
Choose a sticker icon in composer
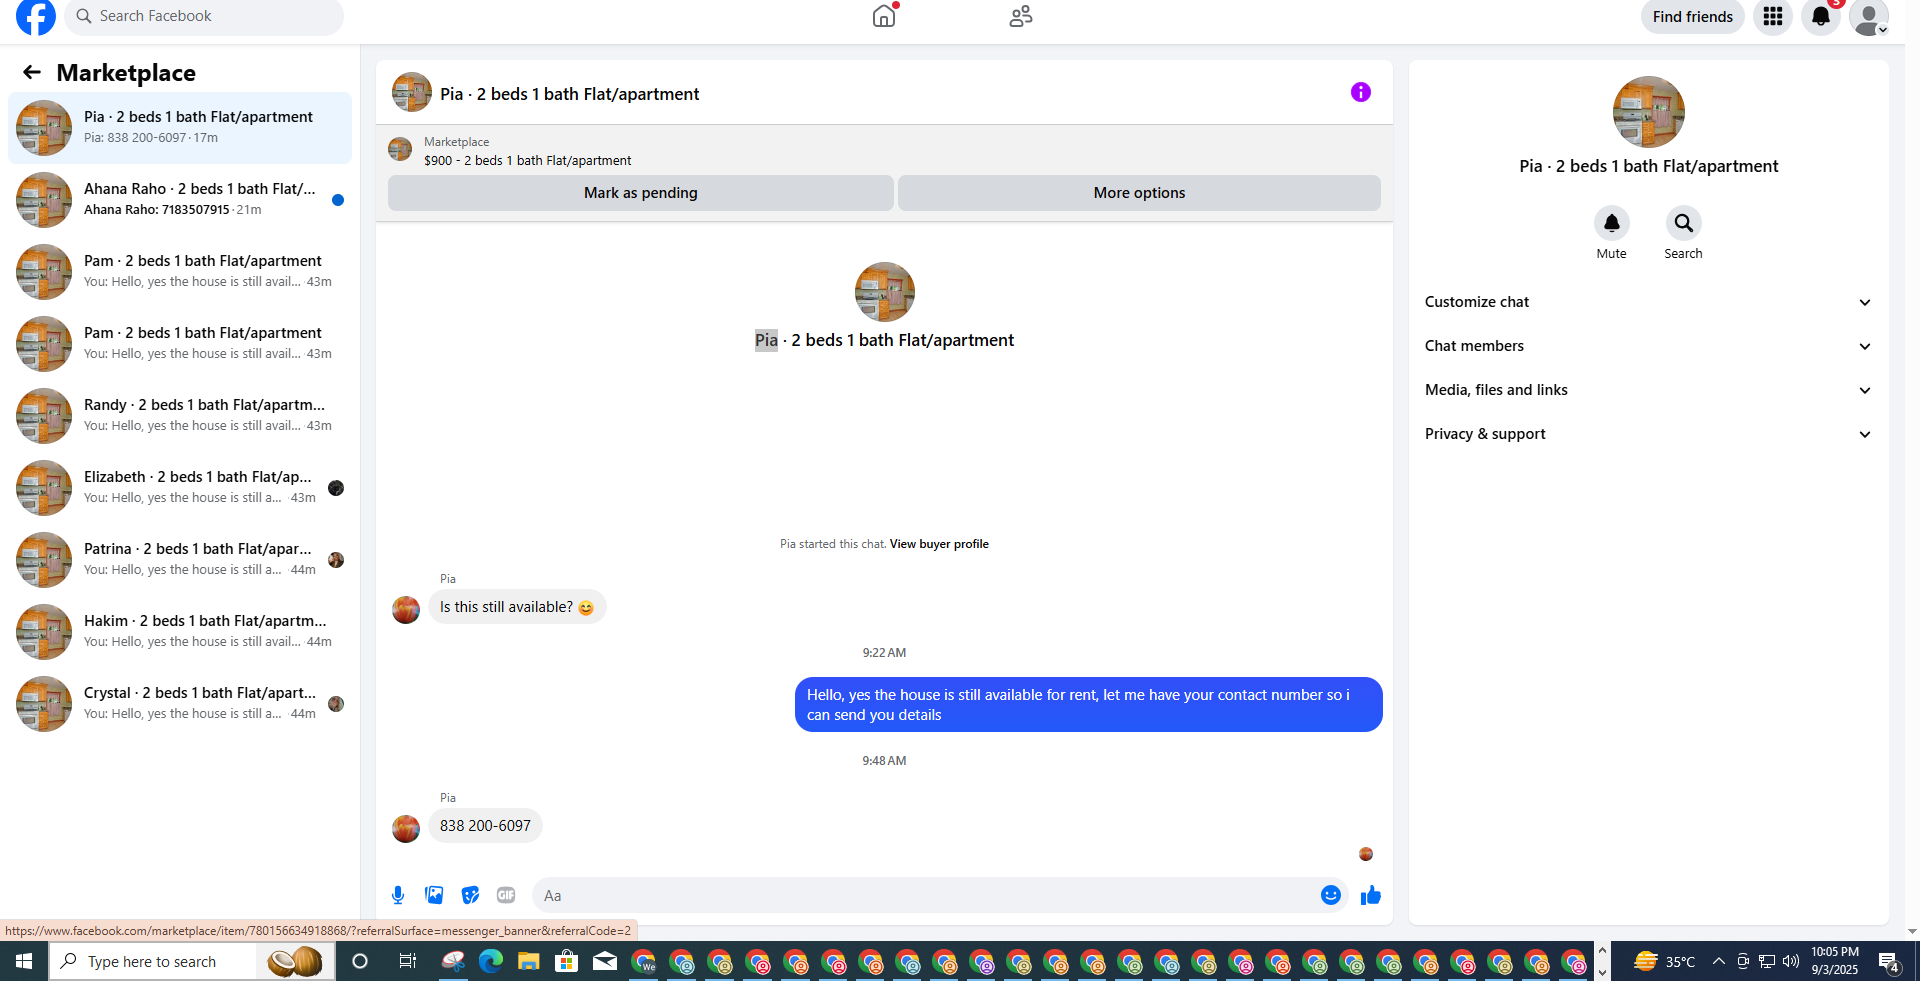point(470,895)
